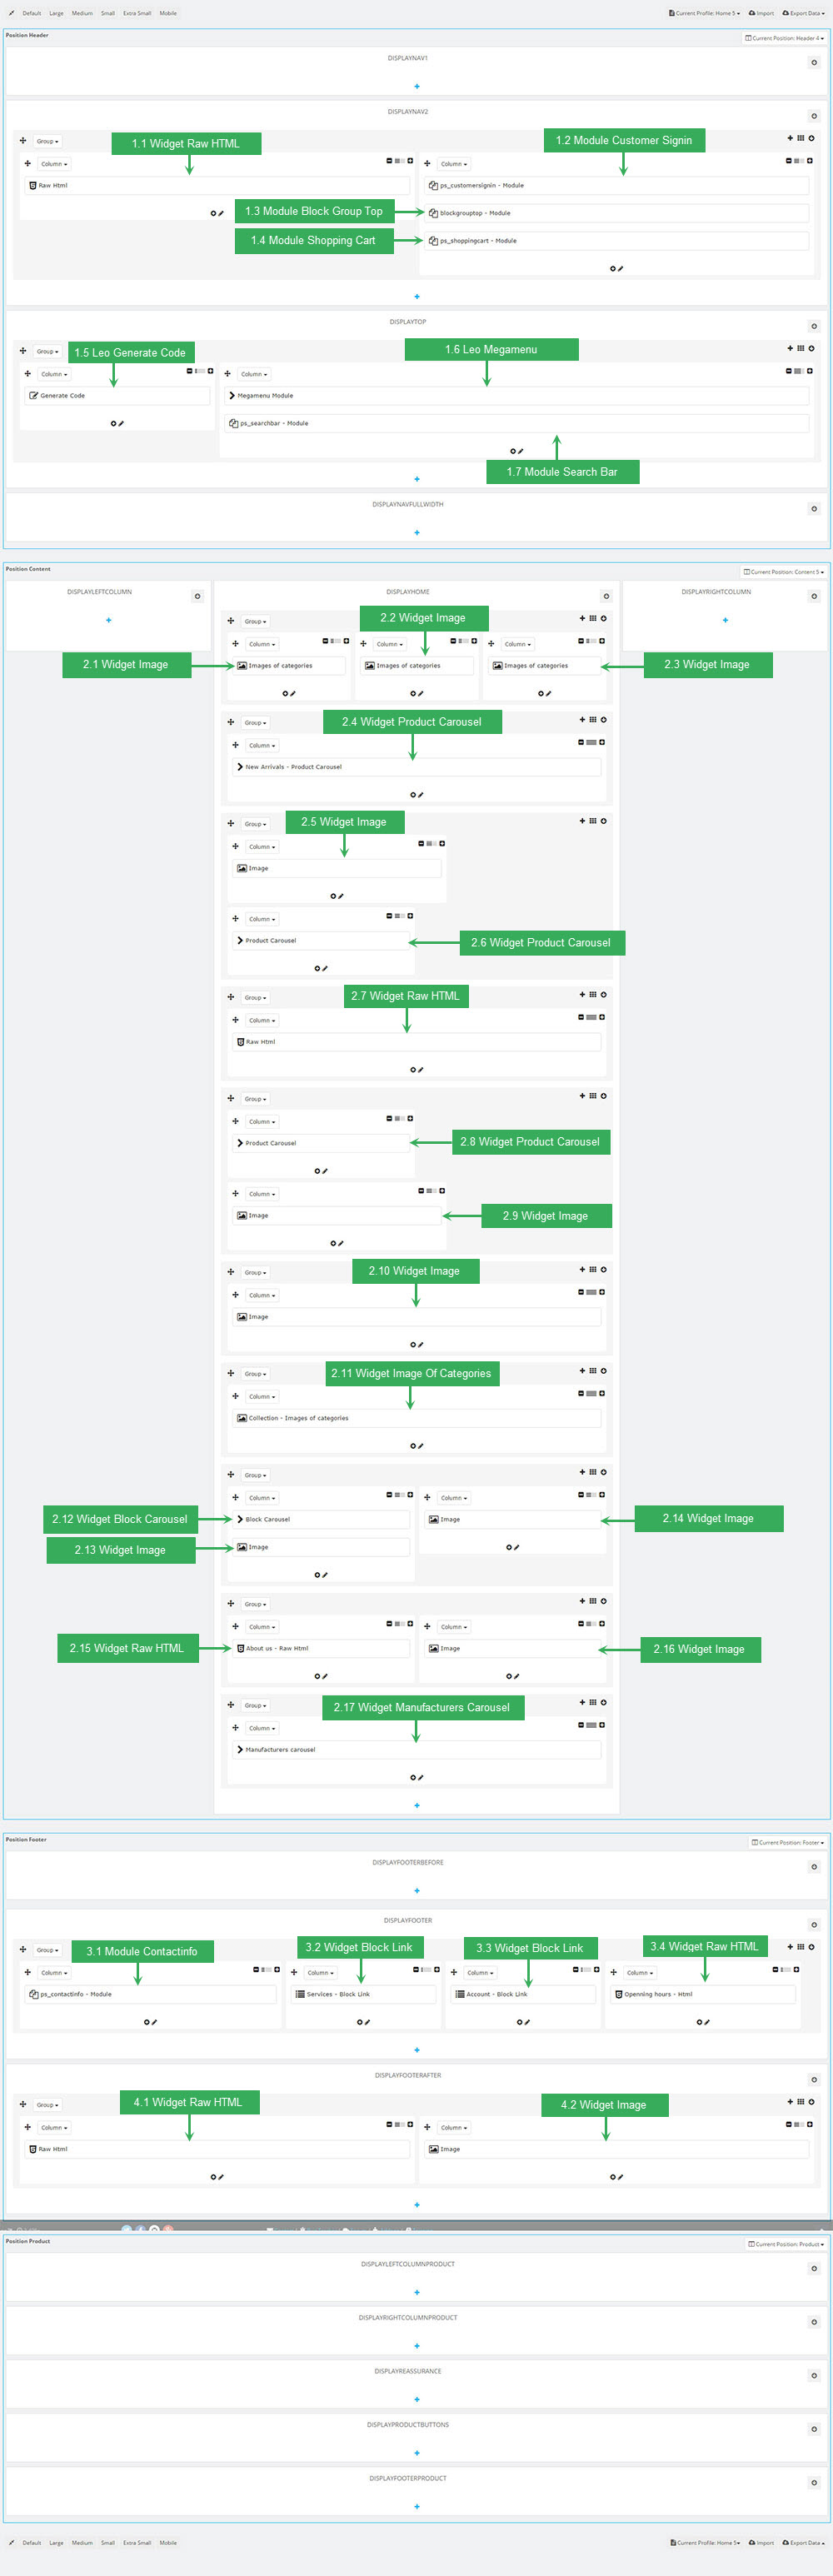Click the DISPLAYREASSURANCE plus icon
Viewport: 833px width, 2576px height.
click(x=417, y=2399)
